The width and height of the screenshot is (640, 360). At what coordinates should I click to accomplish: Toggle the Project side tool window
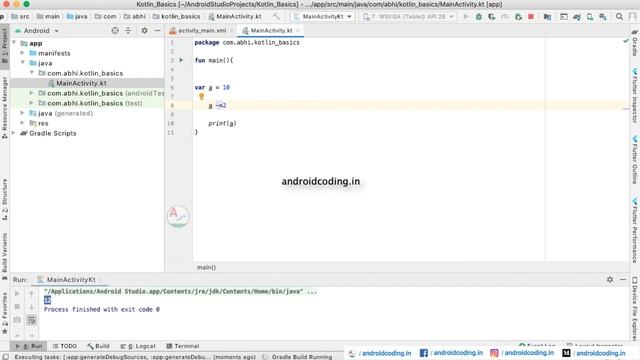click(4, 46)
